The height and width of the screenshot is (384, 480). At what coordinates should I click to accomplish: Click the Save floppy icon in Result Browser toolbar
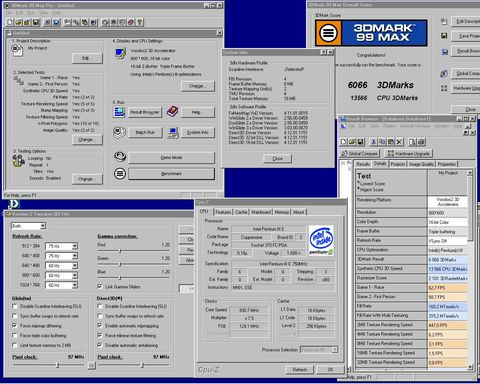[360, 142]
